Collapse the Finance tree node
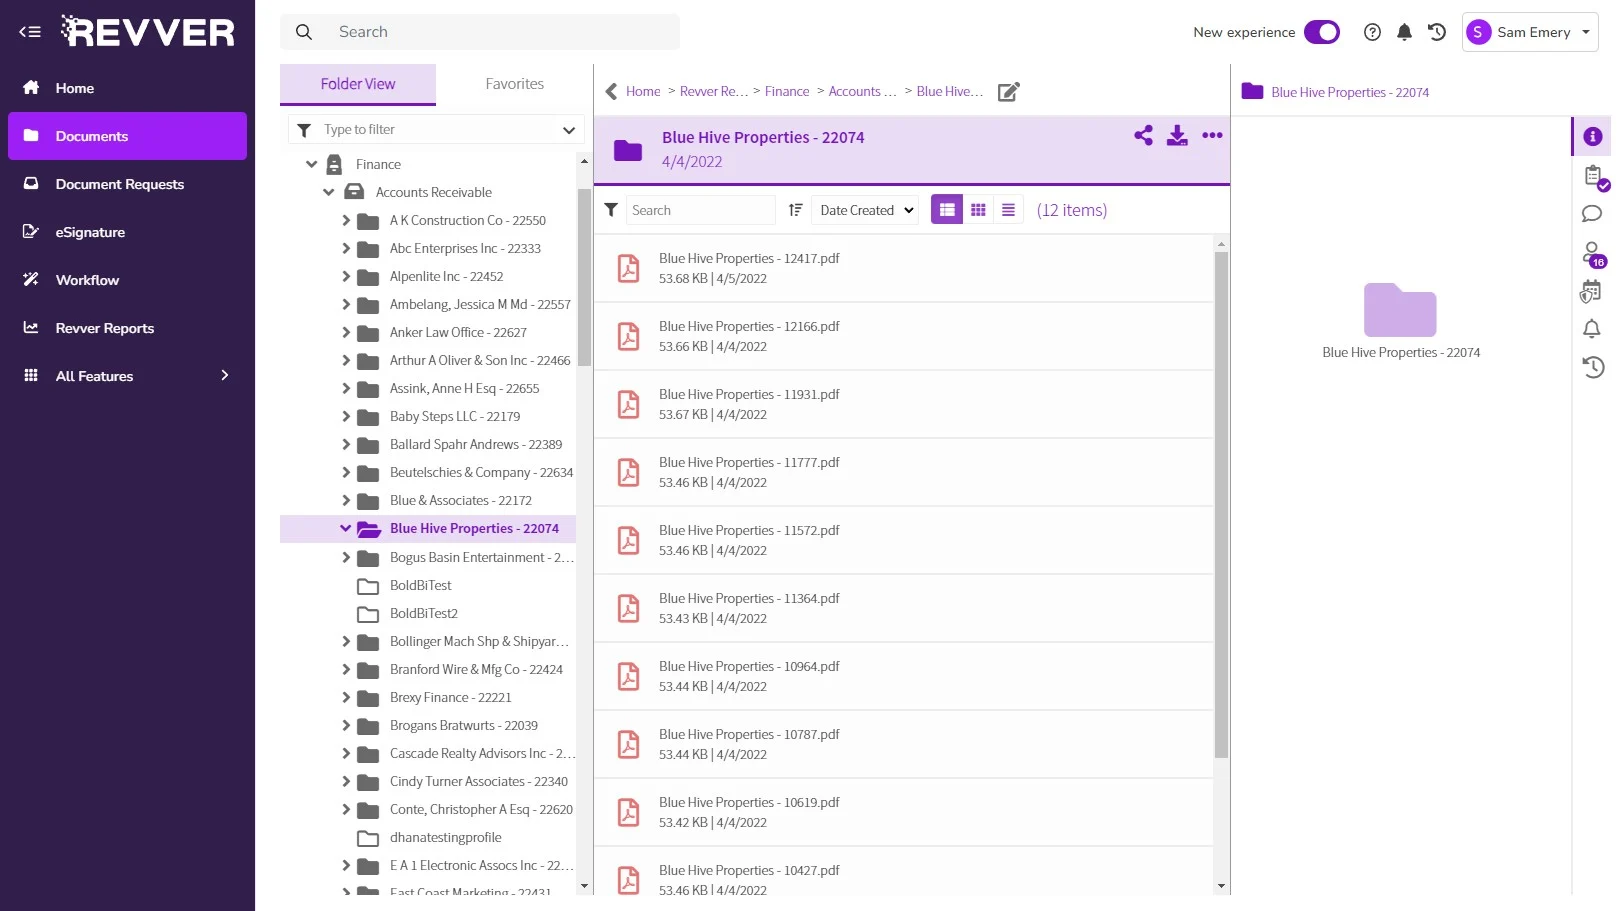The image size is (1619, 911). point(311,164)
